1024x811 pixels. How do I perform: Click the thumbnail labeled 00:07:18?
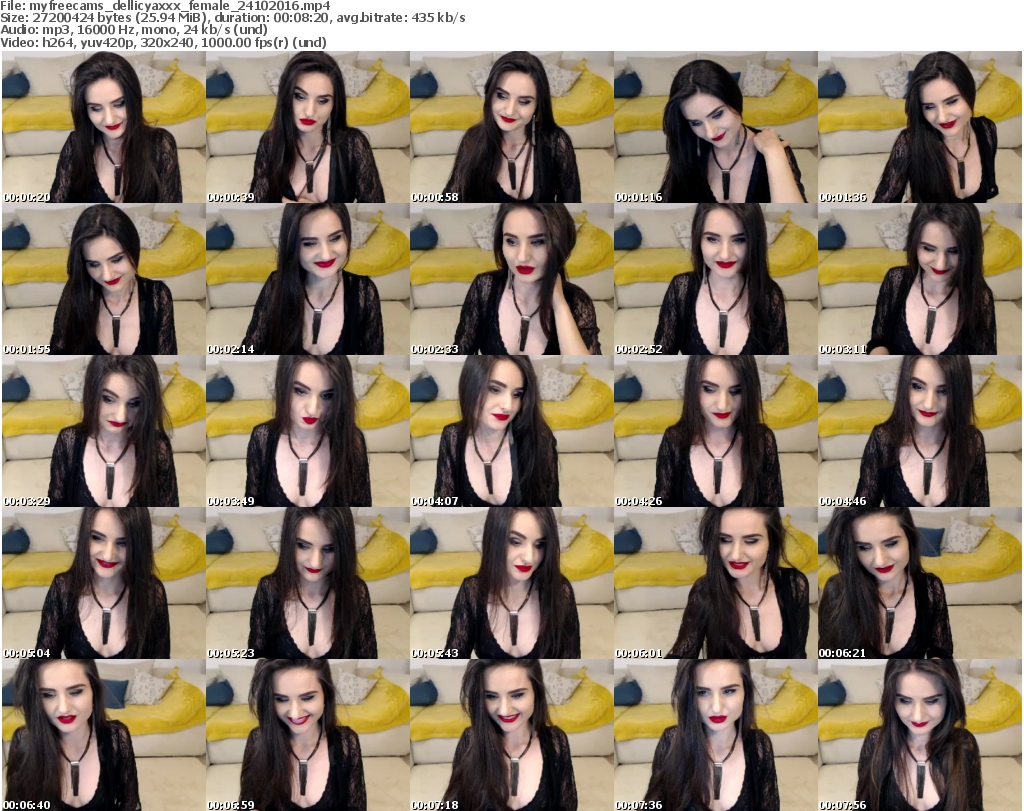[x=511, y=735]
